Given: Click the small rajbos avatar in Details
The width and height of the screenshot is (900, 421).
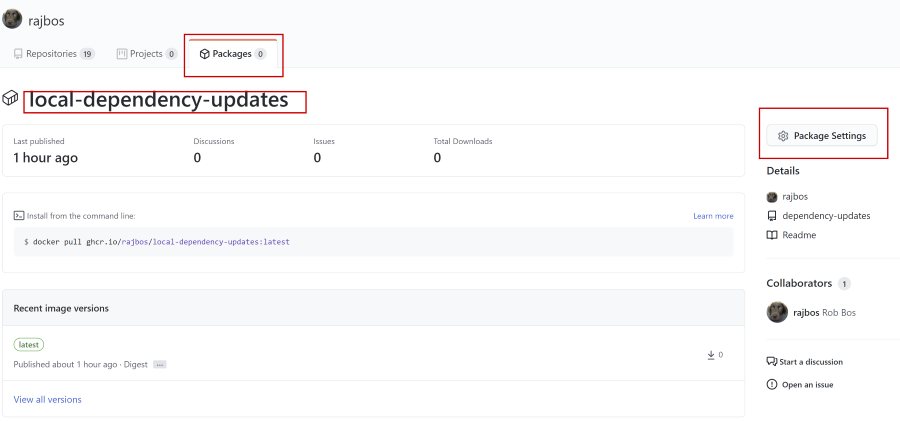Looking at the screenshot, I should pos(771,197).
